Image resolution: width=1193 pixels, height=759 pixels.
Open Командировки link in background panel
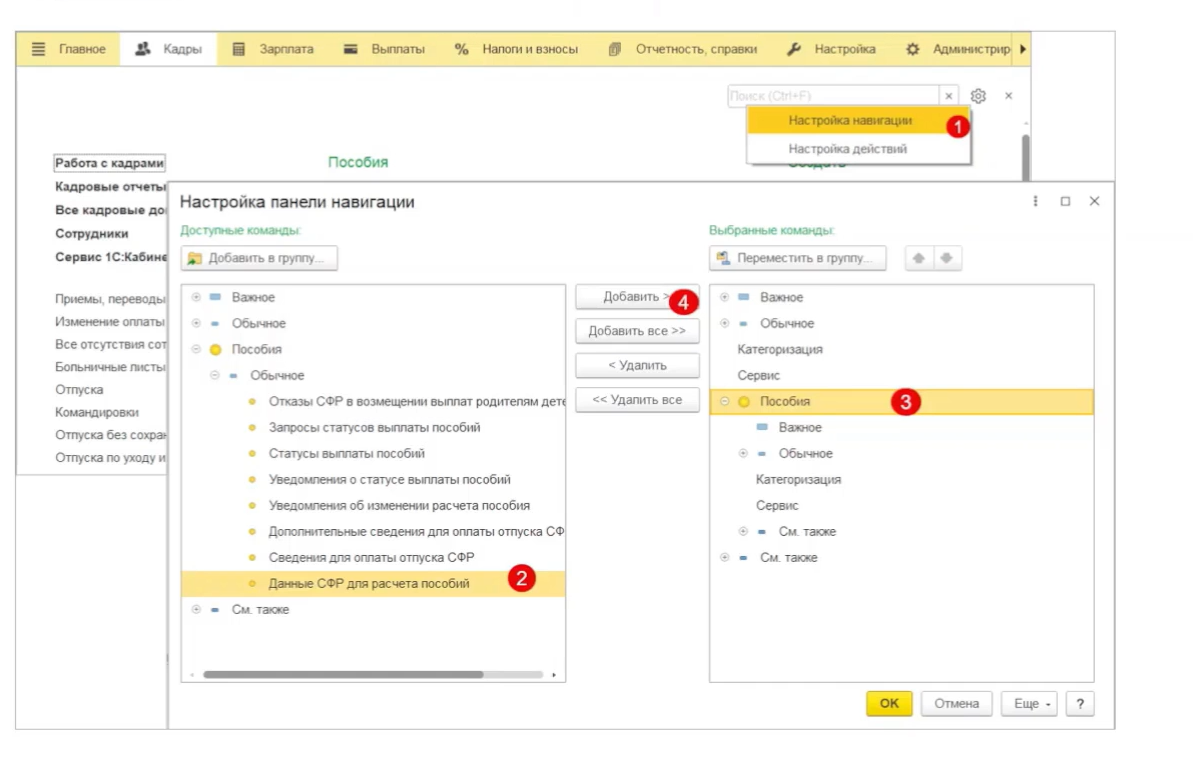pyautogui.click(x=97, y=412)
